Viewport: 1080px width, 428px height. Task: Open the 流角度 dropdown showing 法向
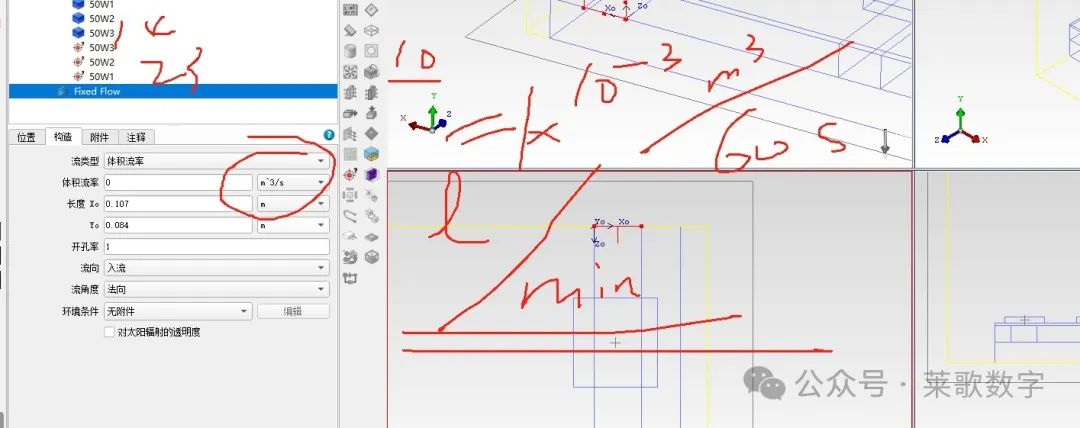coord(216,289)
